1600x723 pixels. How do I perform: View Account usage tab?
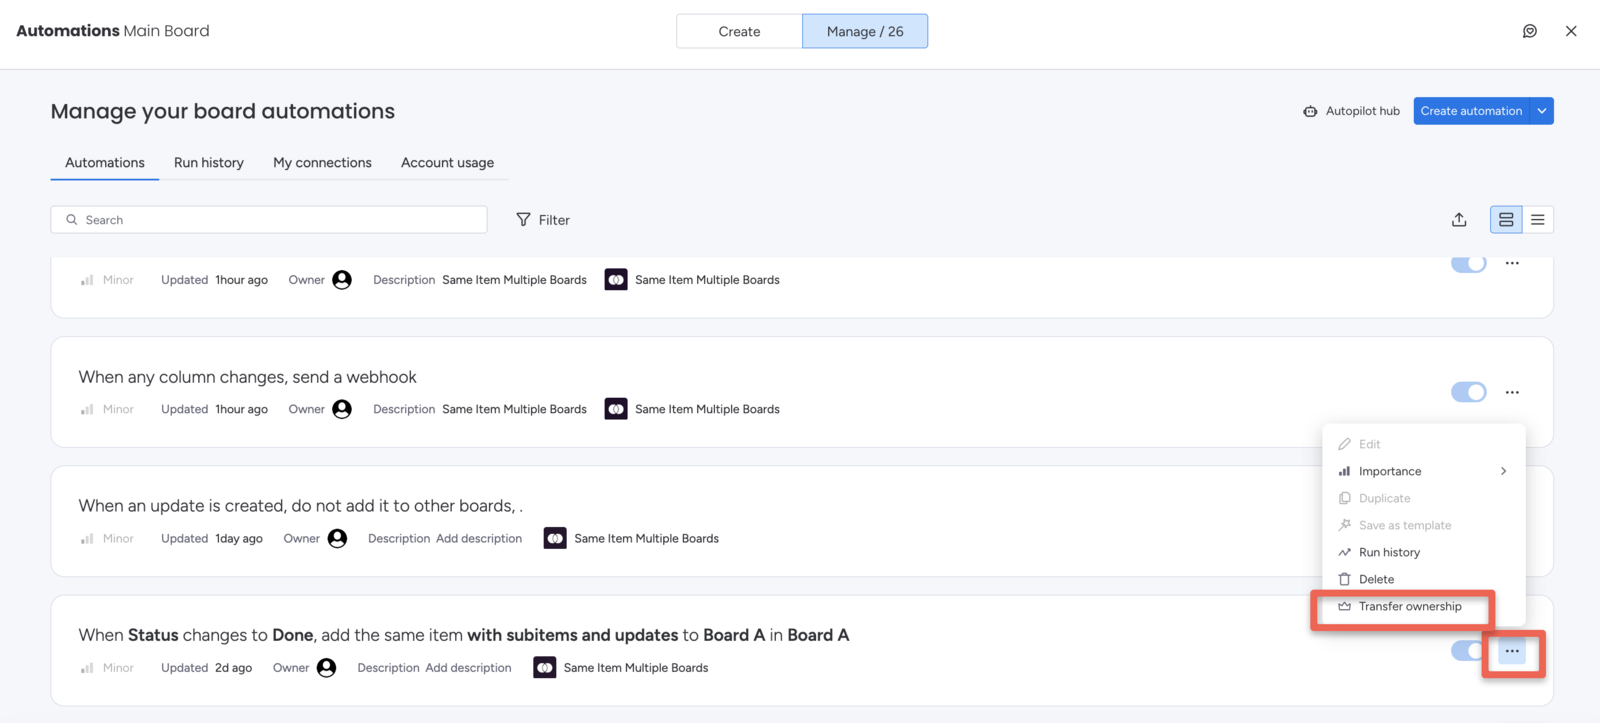(447, 162)
